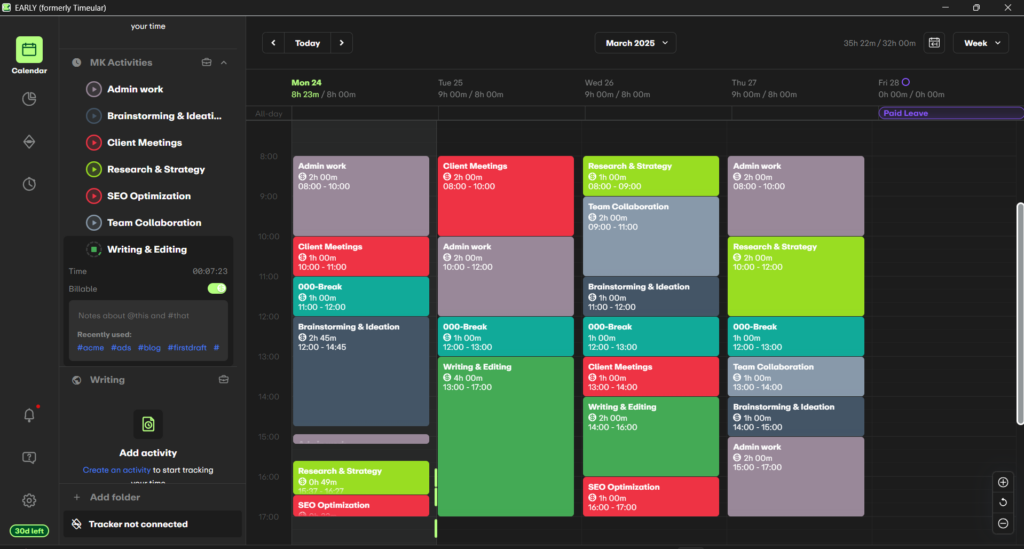The width and height of the screenshot is (1024, 549).
Task: Open Monday SEO Optimization entry
Action: point(361,506)
